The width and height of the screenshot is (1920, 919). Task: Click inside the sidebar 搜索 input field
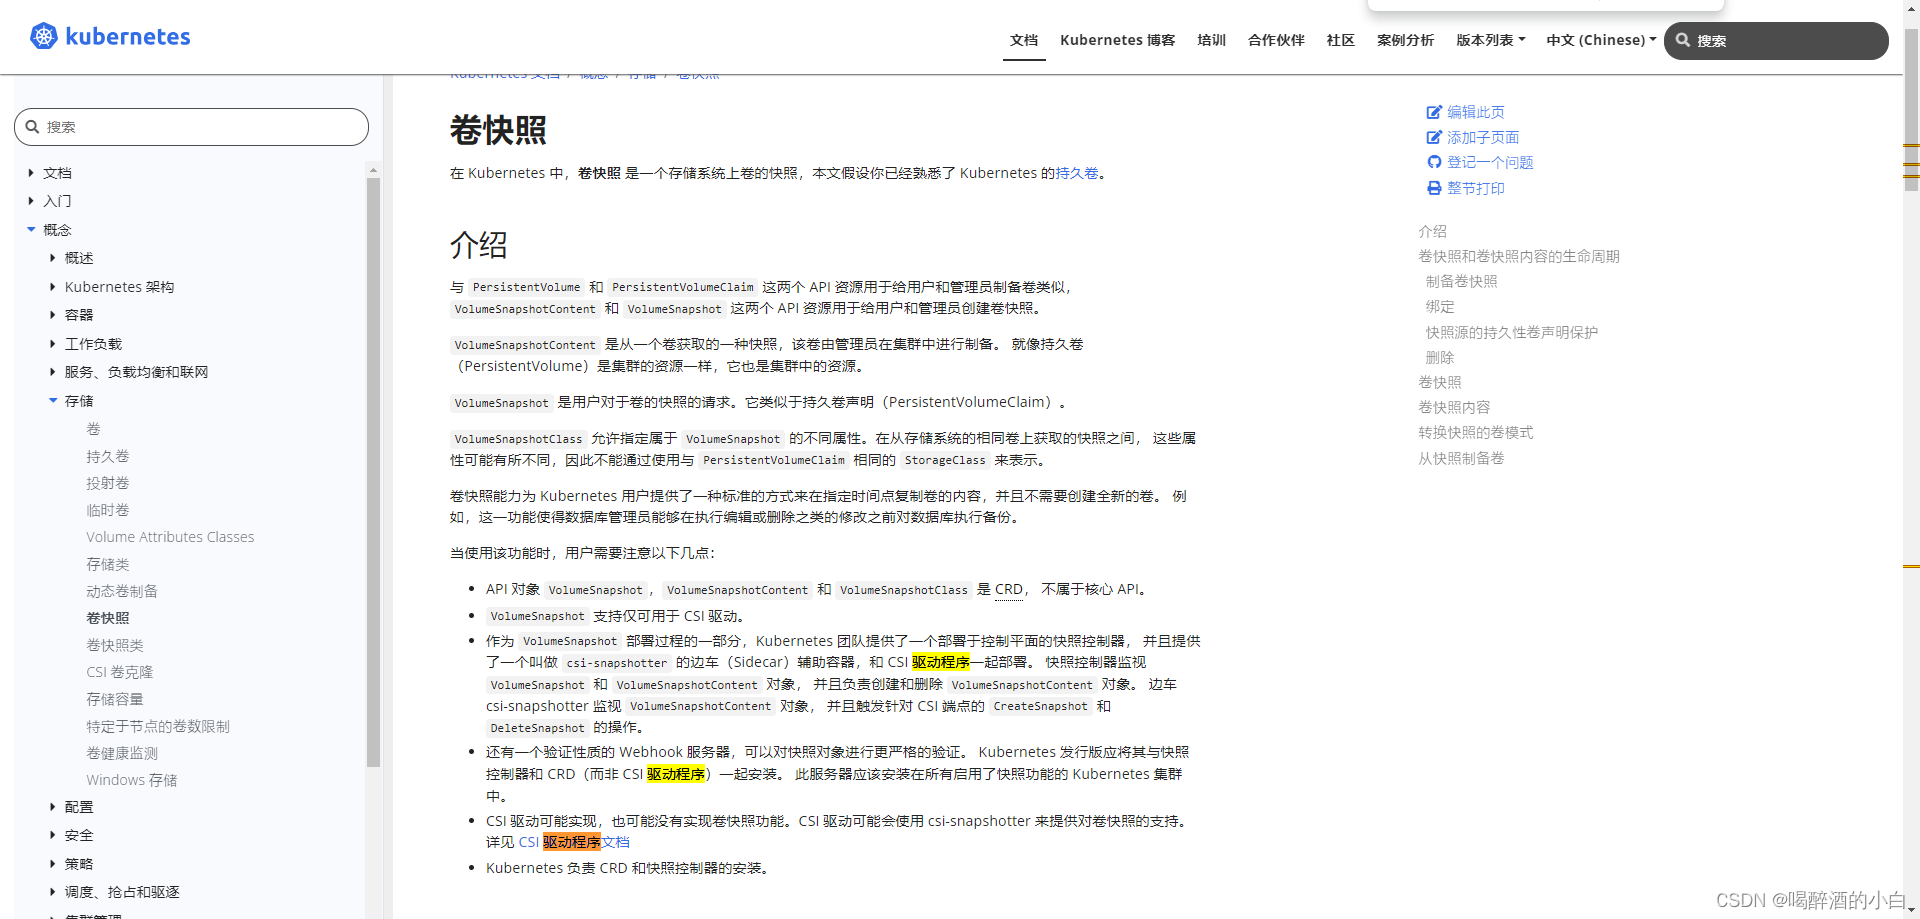pyautogui.click(x=190, y=126)
